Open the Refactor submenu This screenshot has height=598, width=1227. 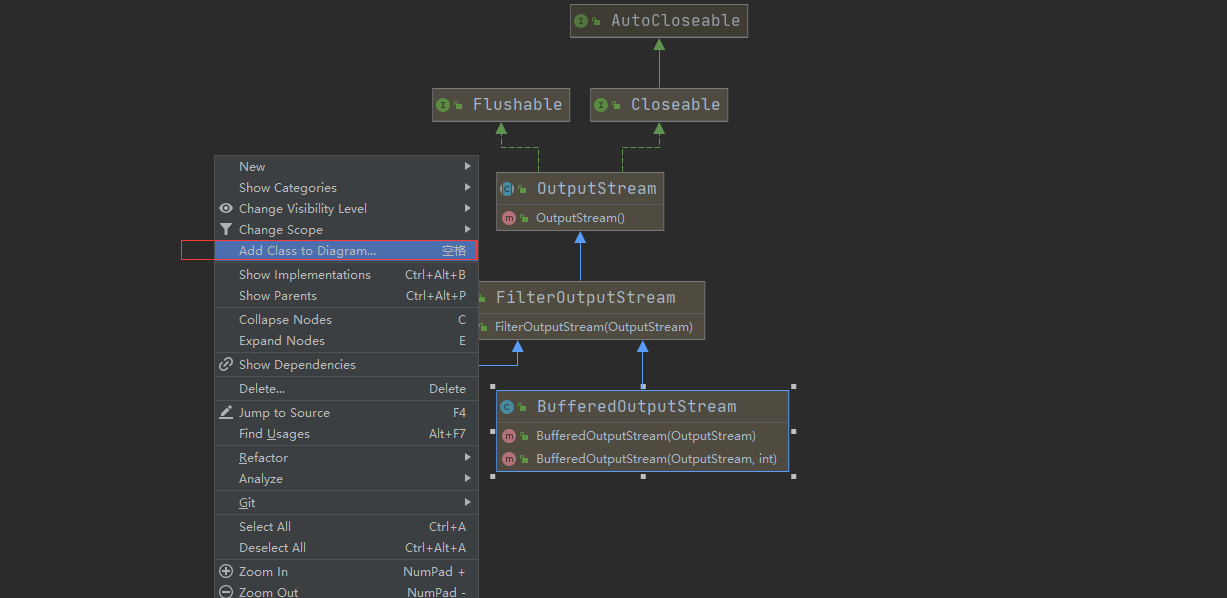pyautogui.click(x=346, y=458)
